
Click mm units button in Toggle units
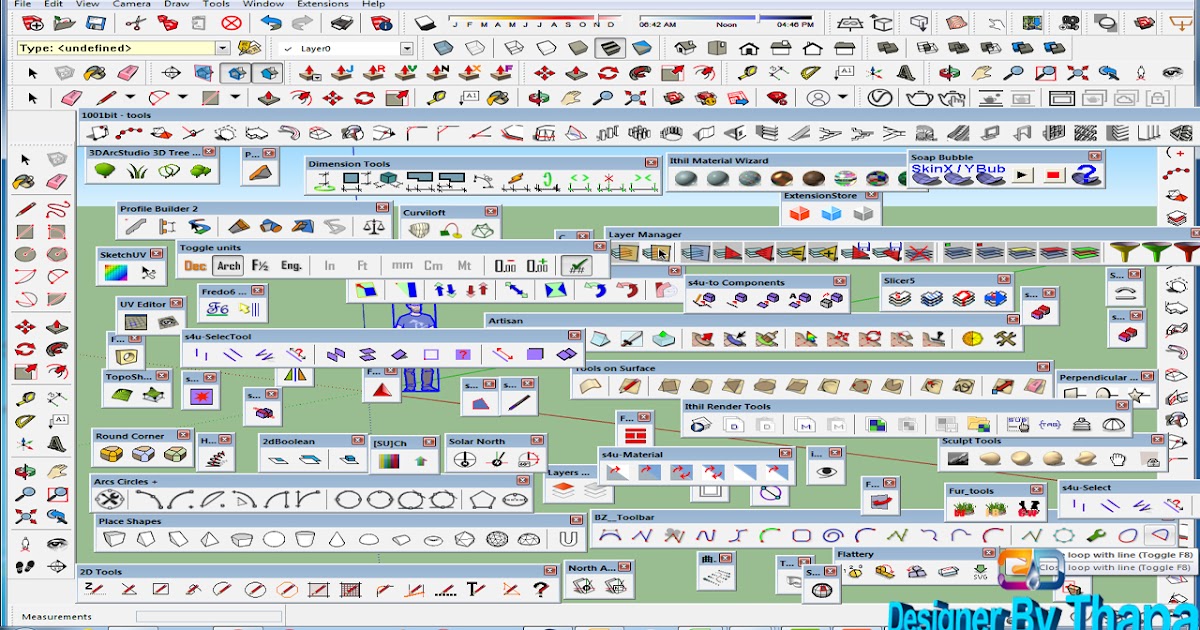click(402, 266)
